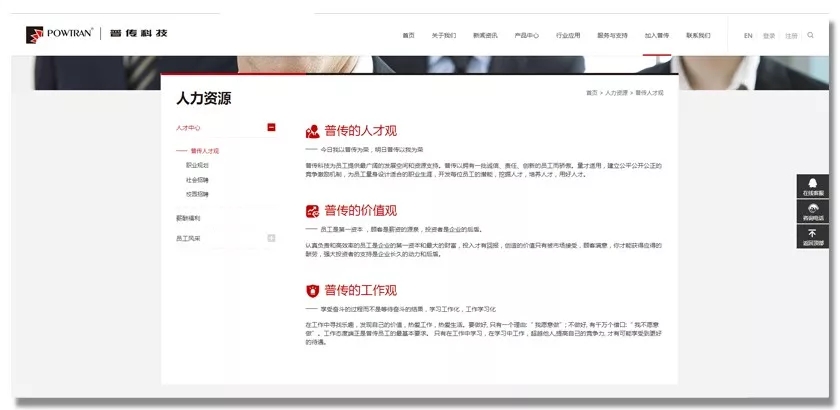Click the icon beside 普传的价值观 heading

coord(313,211)
